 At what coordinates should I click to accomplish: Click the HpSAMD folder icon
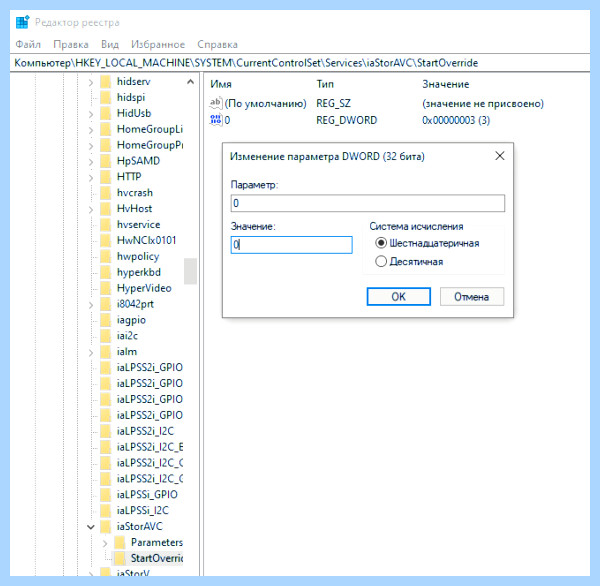(x=106, y=161)
